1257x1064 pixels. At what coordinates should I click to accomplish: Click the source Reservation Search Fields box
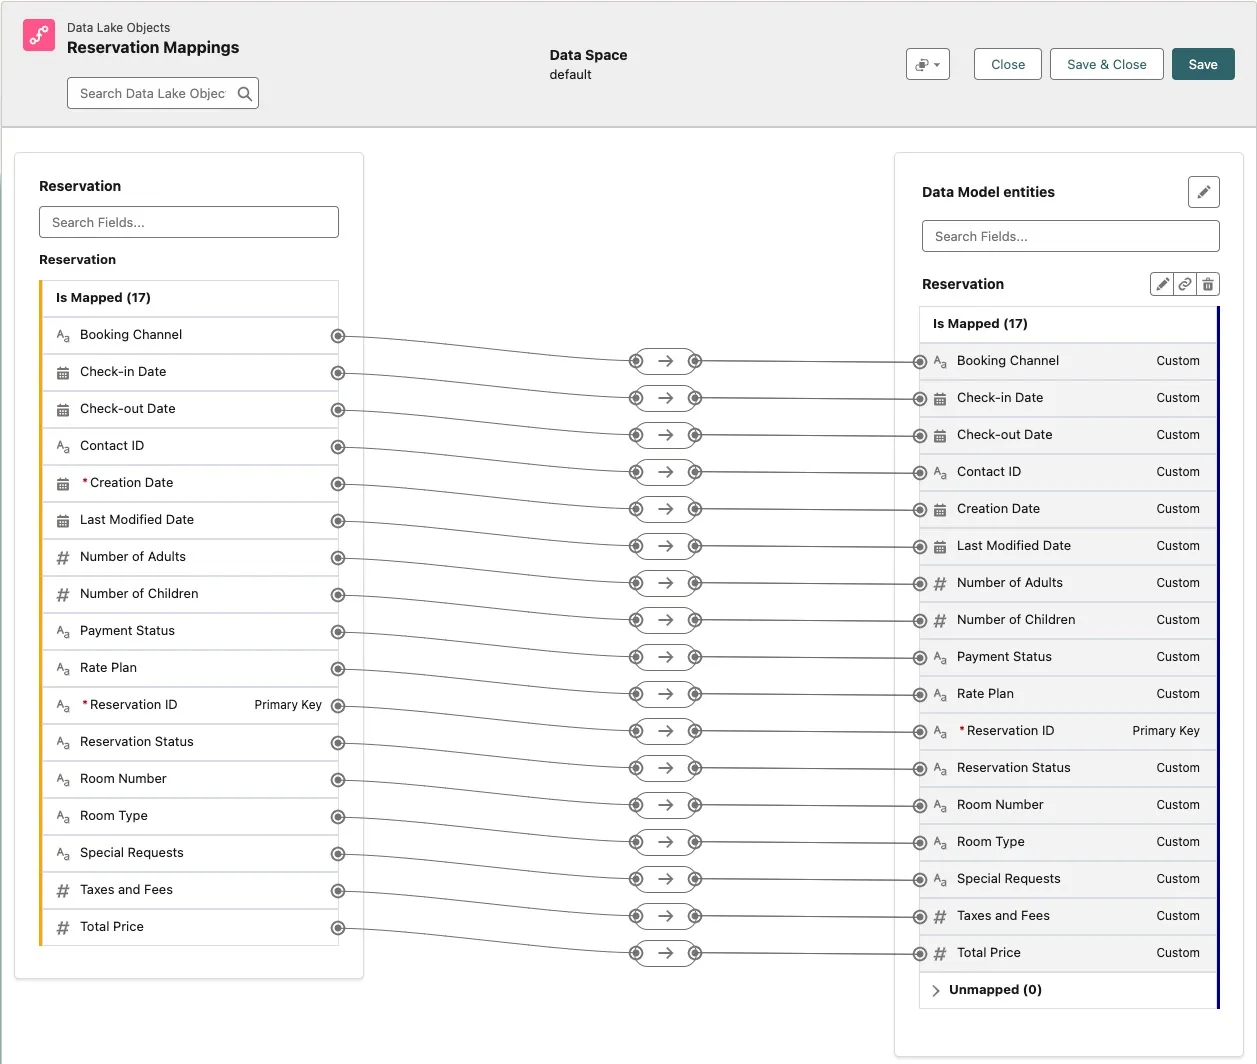189,222
